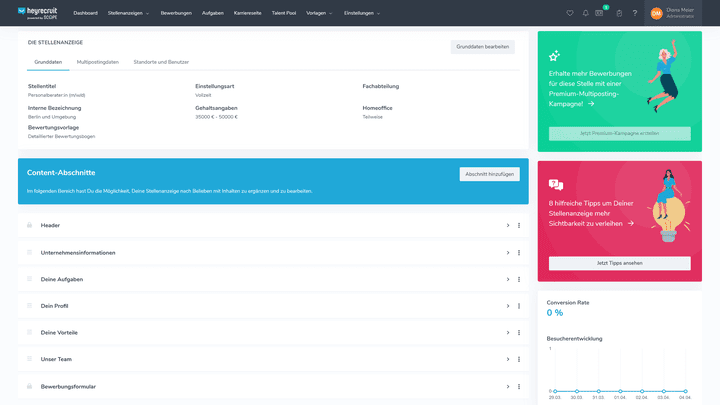The width and height of the screenshot is (720, 405).
Task: Open three-dot menu for Header section
Action: [x=519, y=225]
